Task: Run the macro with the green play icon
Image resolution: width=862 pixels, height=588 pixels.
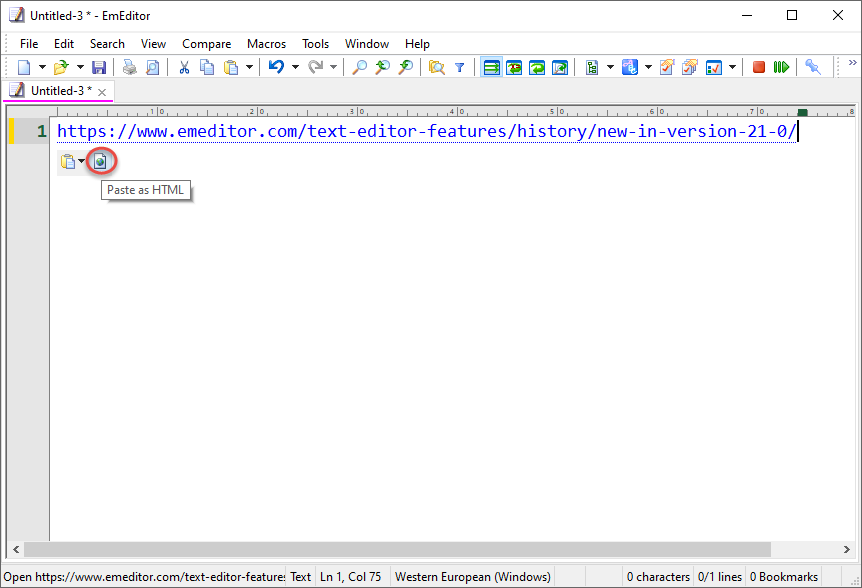Action: point(782,67)
